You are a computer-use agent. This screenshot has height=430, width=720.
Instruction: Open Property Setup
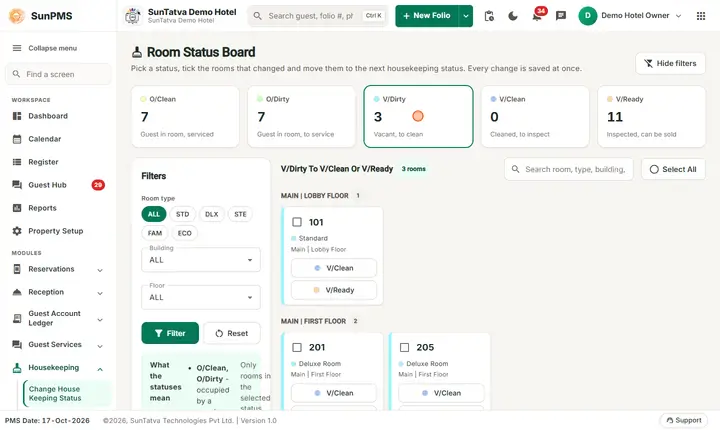(58, 231)
